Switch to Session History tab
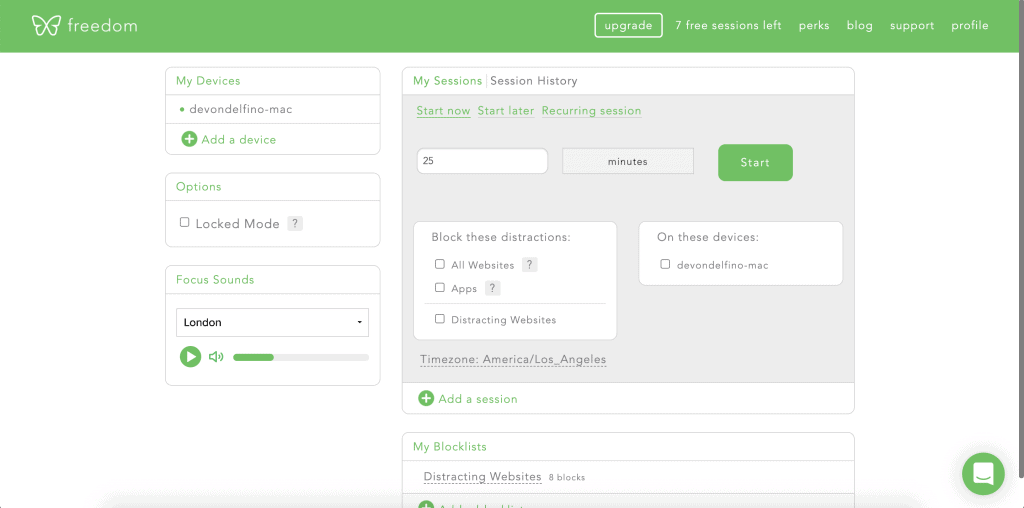1024x508 pixels. click(x=534, y=81)
